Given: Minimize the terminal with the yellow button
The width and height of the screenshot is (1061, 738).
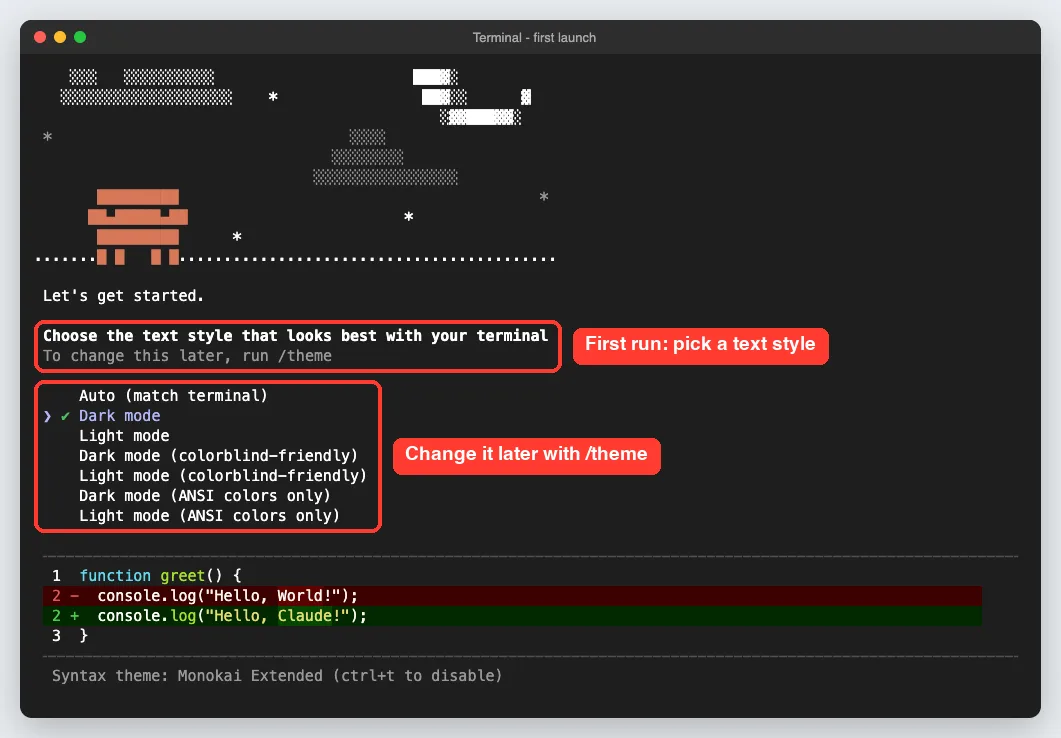Looking at the screenshot, I should (x=60, y=37).
